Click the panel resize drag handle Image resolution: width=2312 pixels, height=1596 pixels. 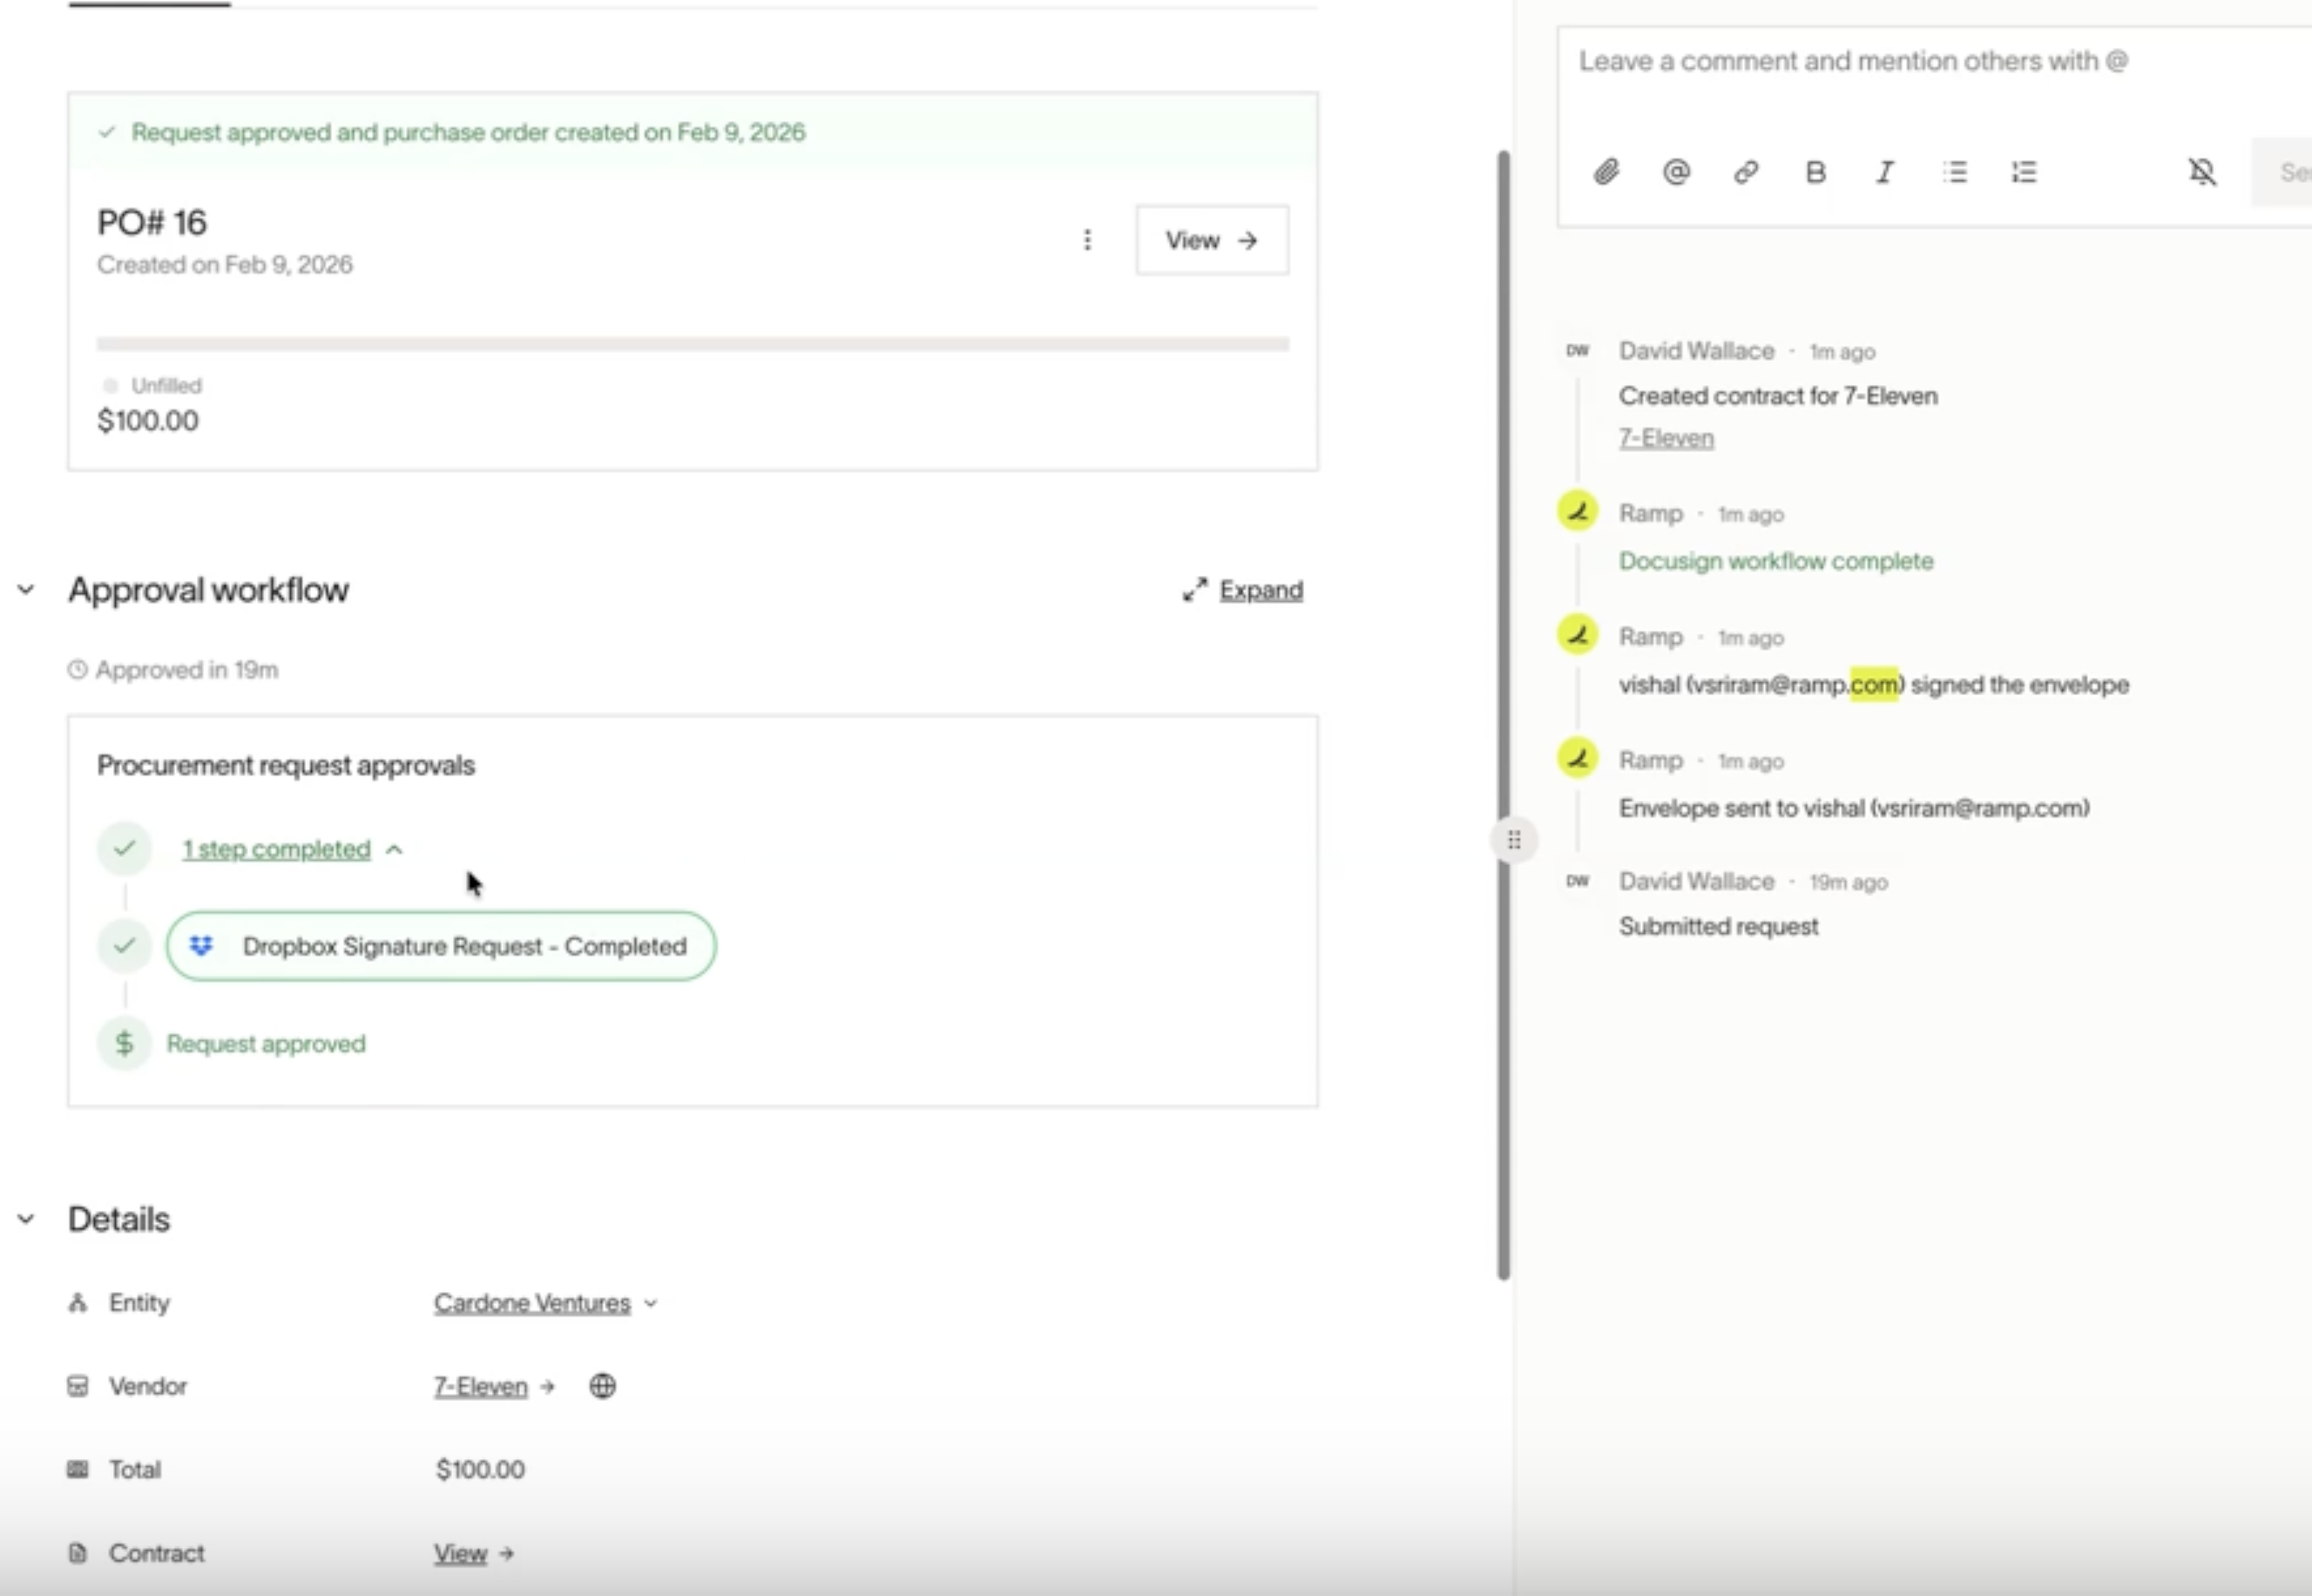pyautogui.click(x=1514, y=840)
